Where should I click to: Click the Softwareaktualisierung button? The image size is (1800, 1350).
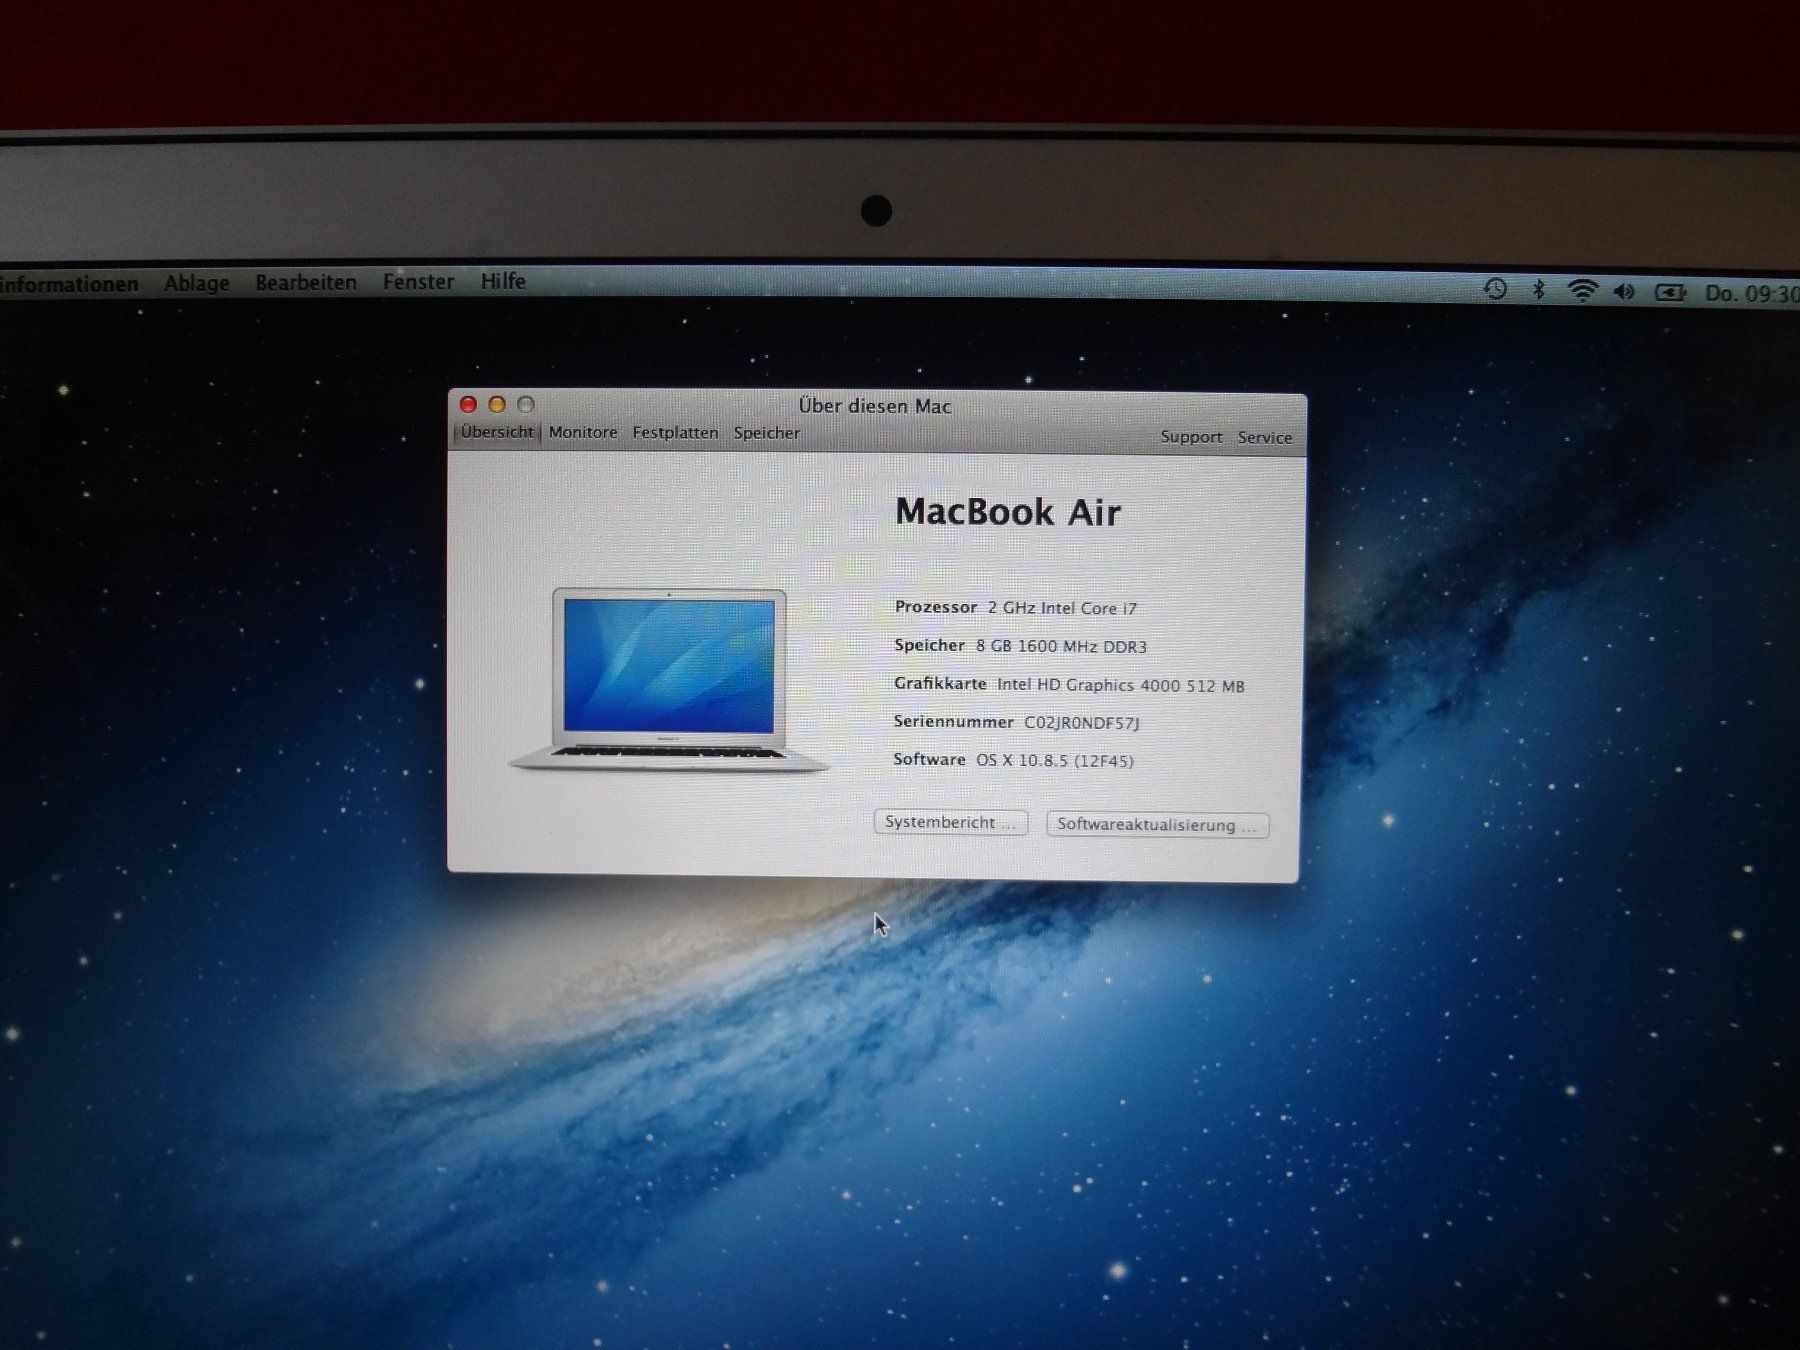1157,825
